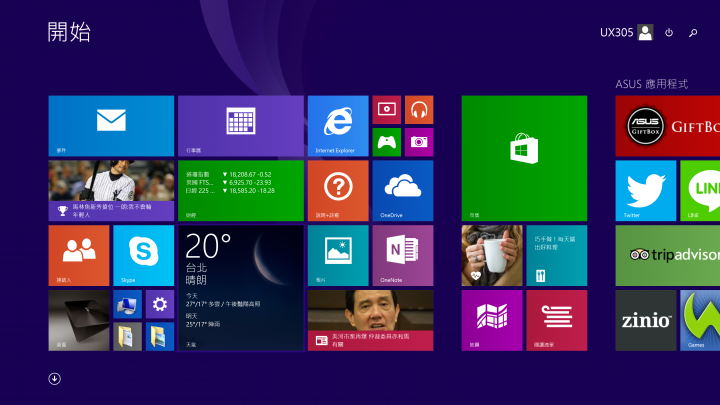The image size is (720, 405).
Task: Open the Sports baseball news tile
Action: coord(111,191)
